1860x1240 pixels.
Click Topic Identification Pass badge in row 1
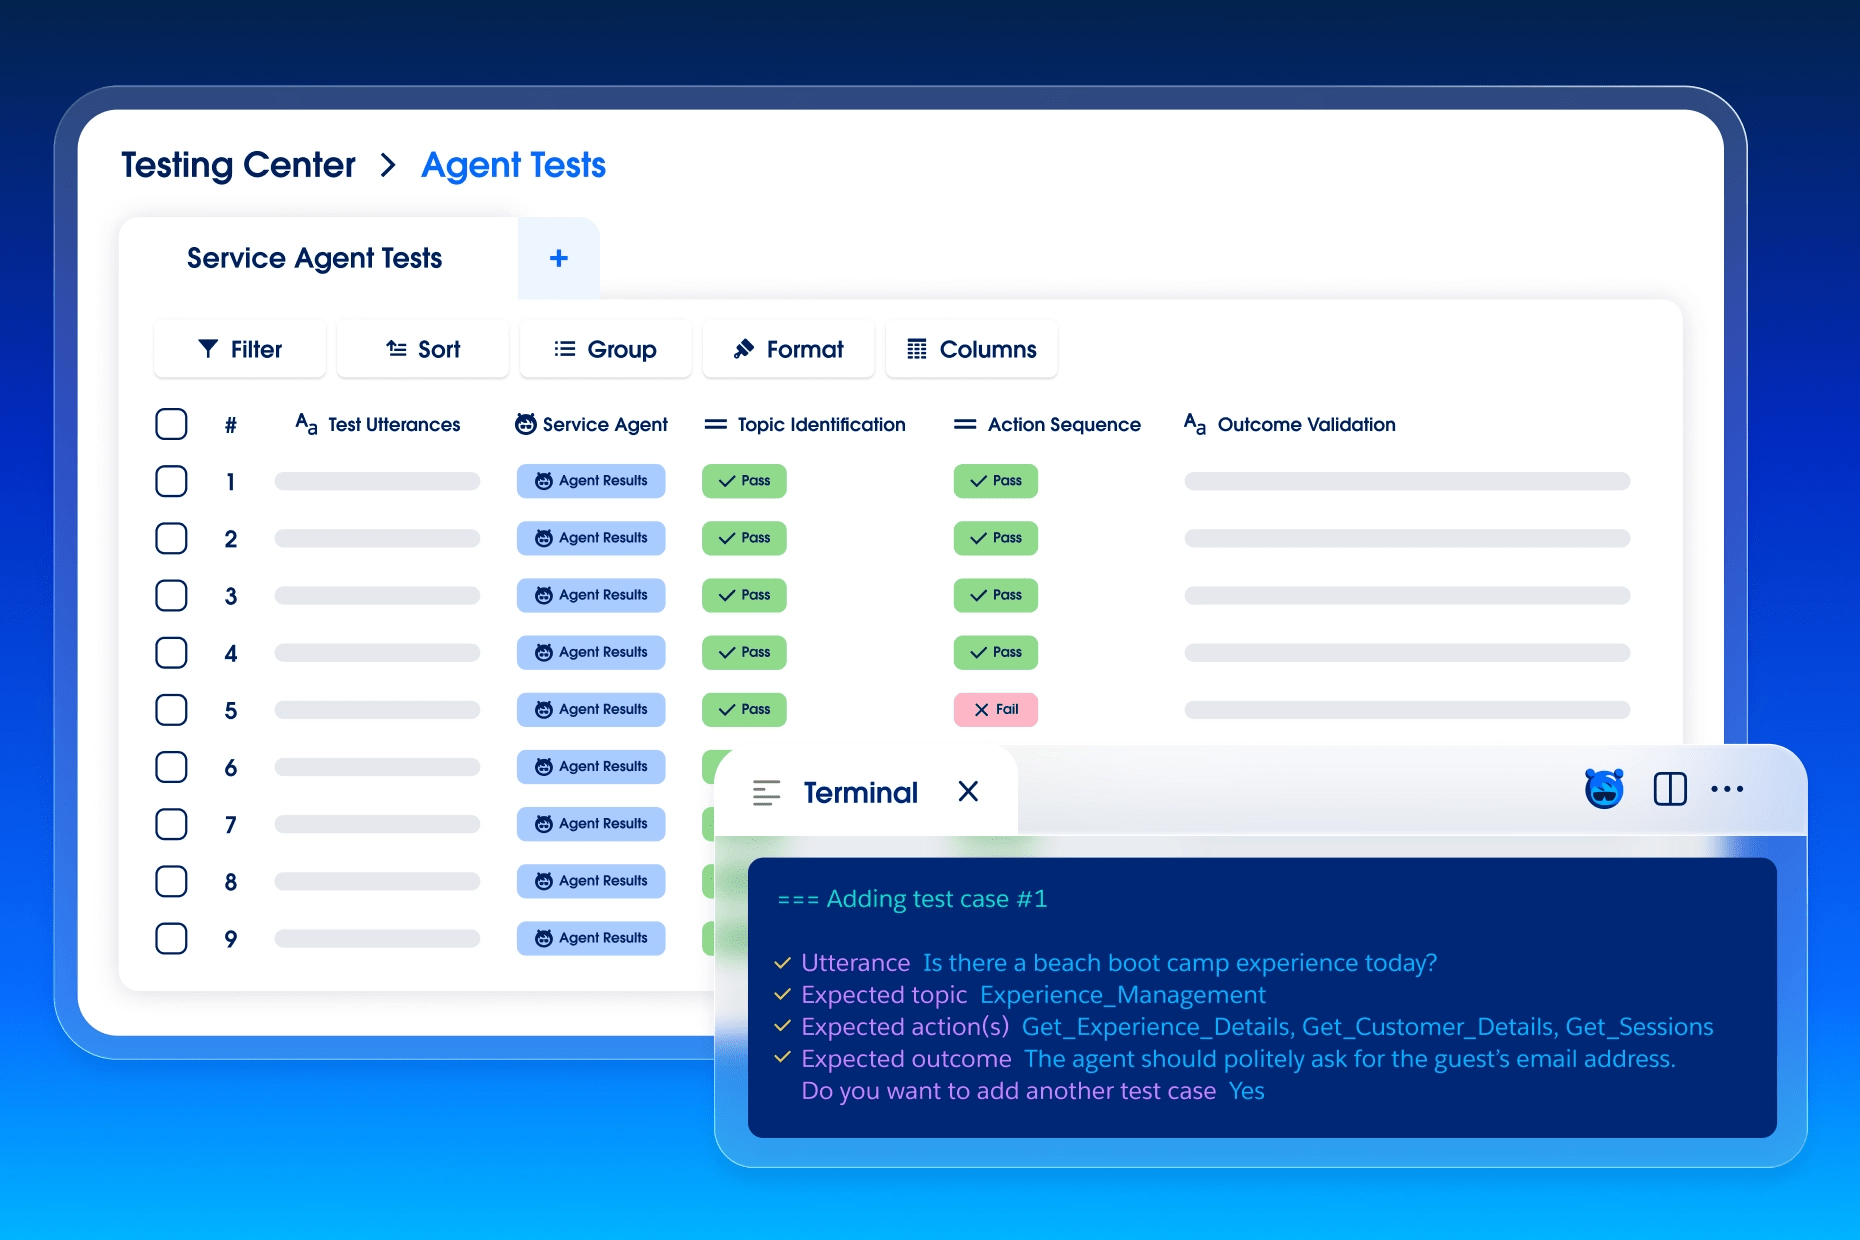[x=744, y=481]
